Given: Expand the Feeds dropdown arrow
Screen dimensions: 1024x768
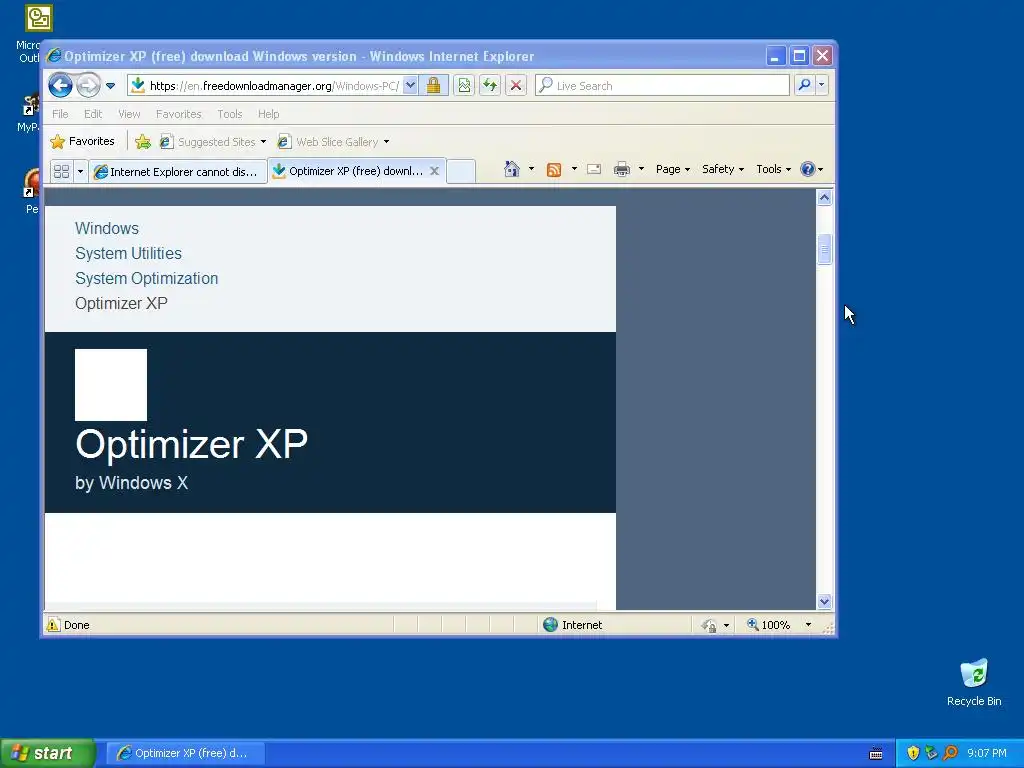Looking at the screenshot, I should [574, 169].
